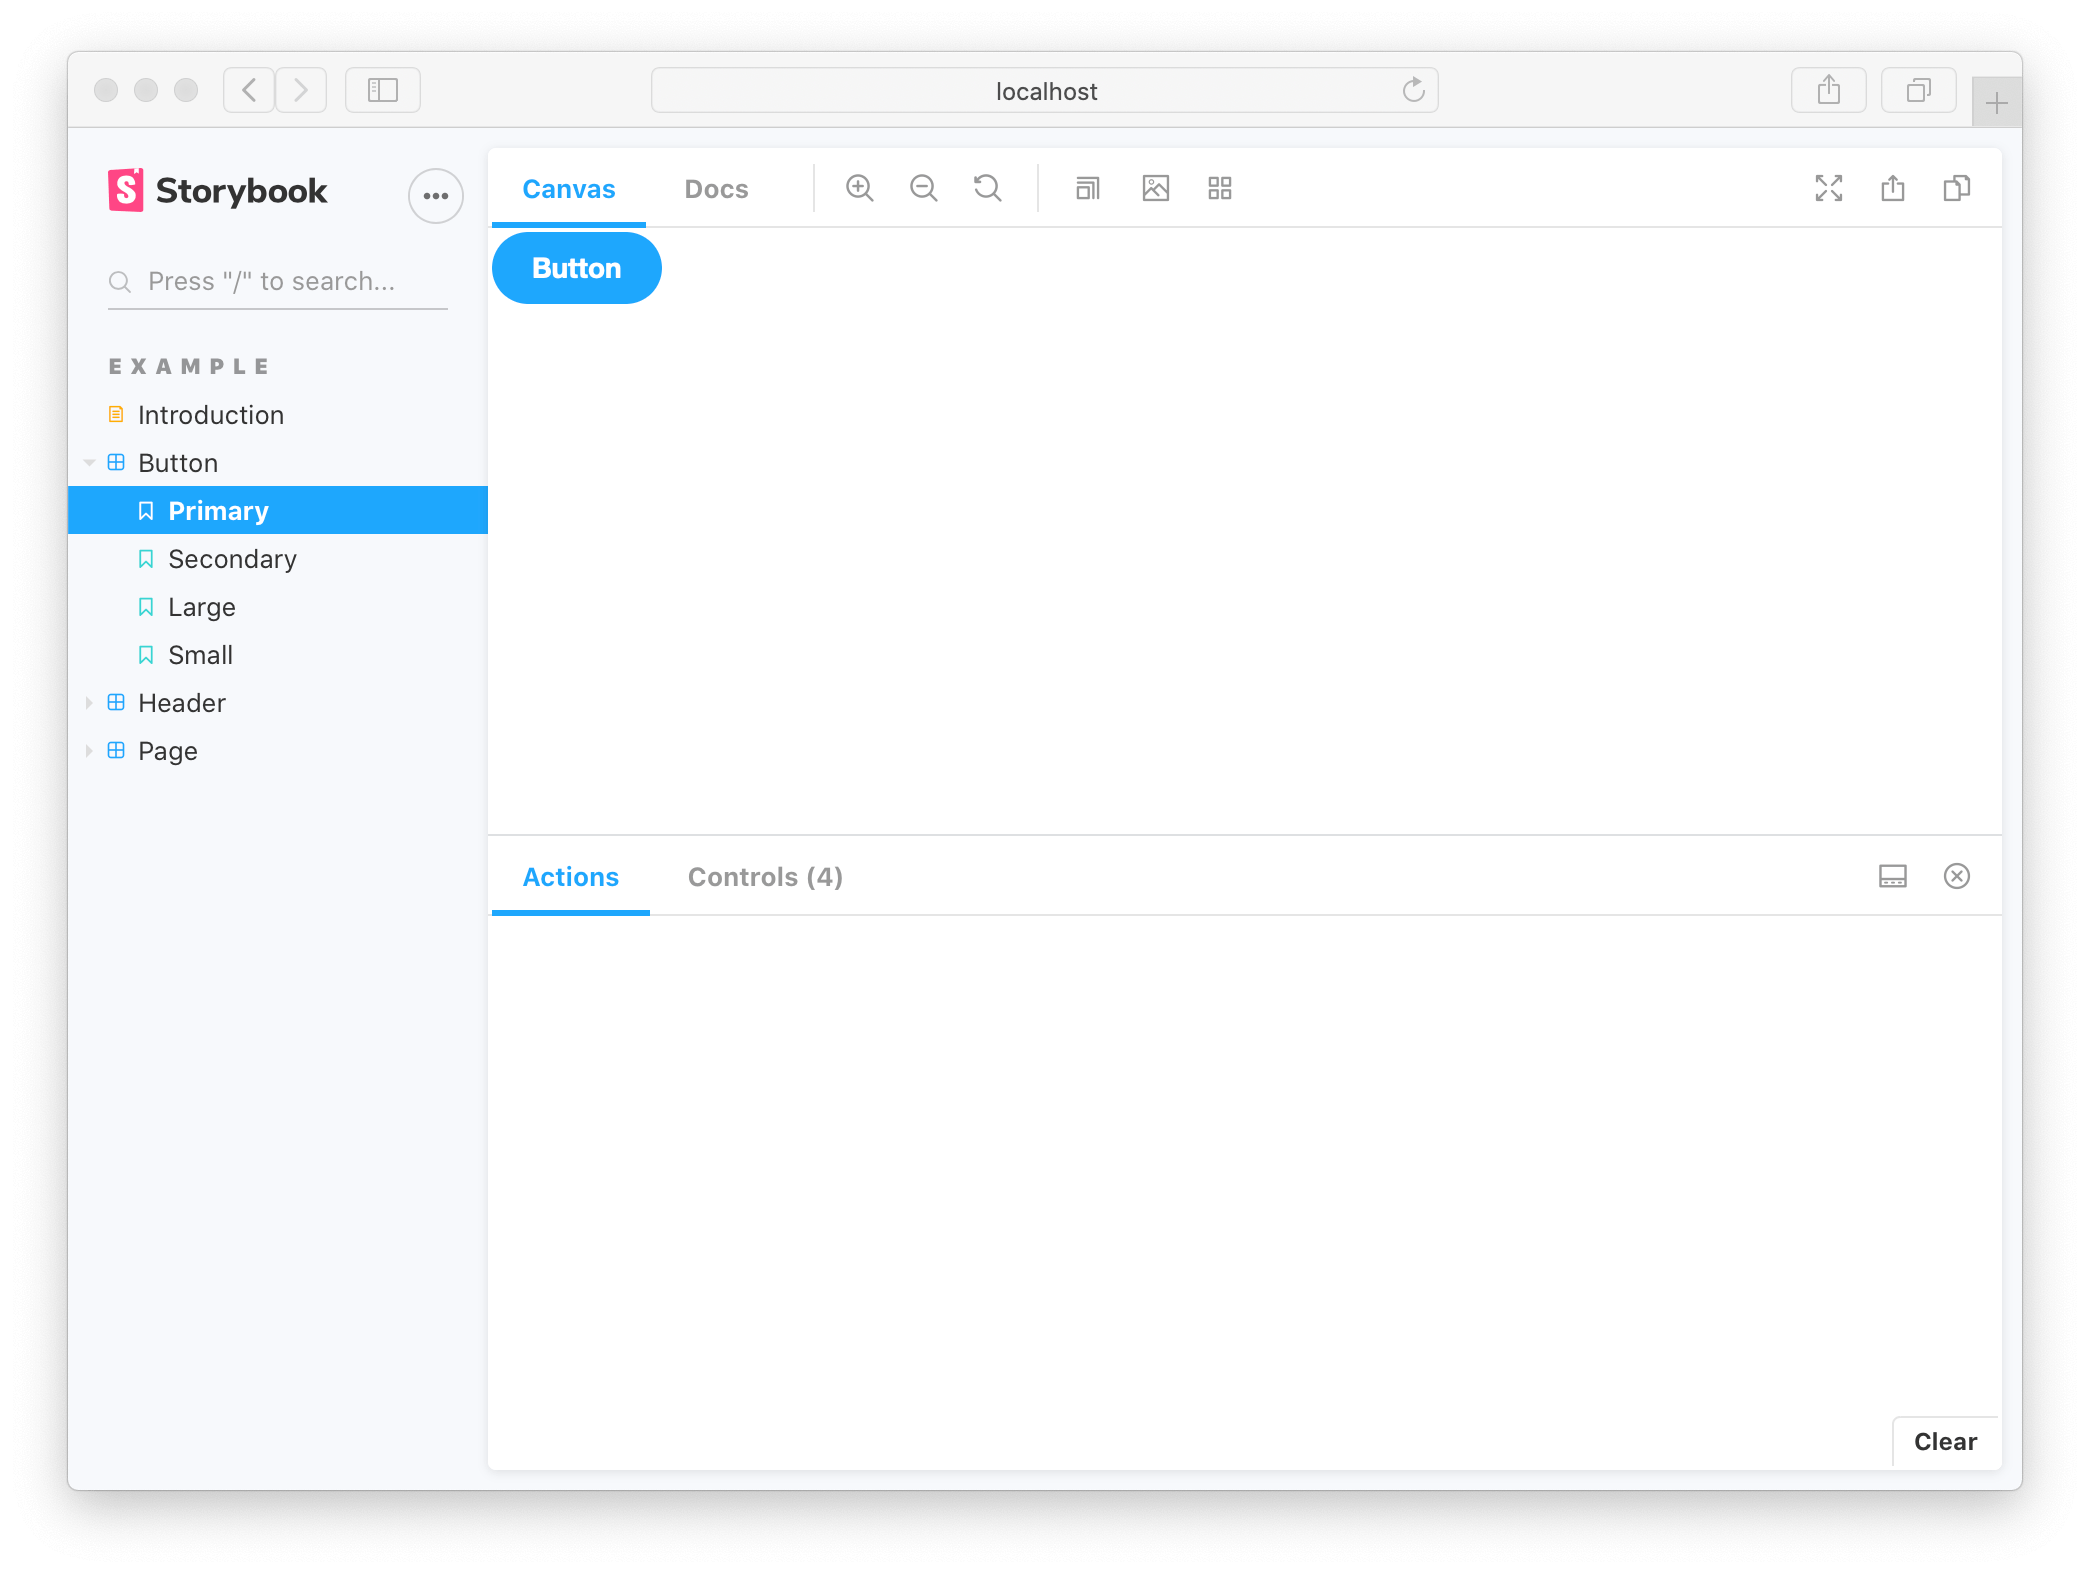Screen dimensions: 2090x1574
Task: Click the reset zoom icon
Action: click(x=987, y=187)
